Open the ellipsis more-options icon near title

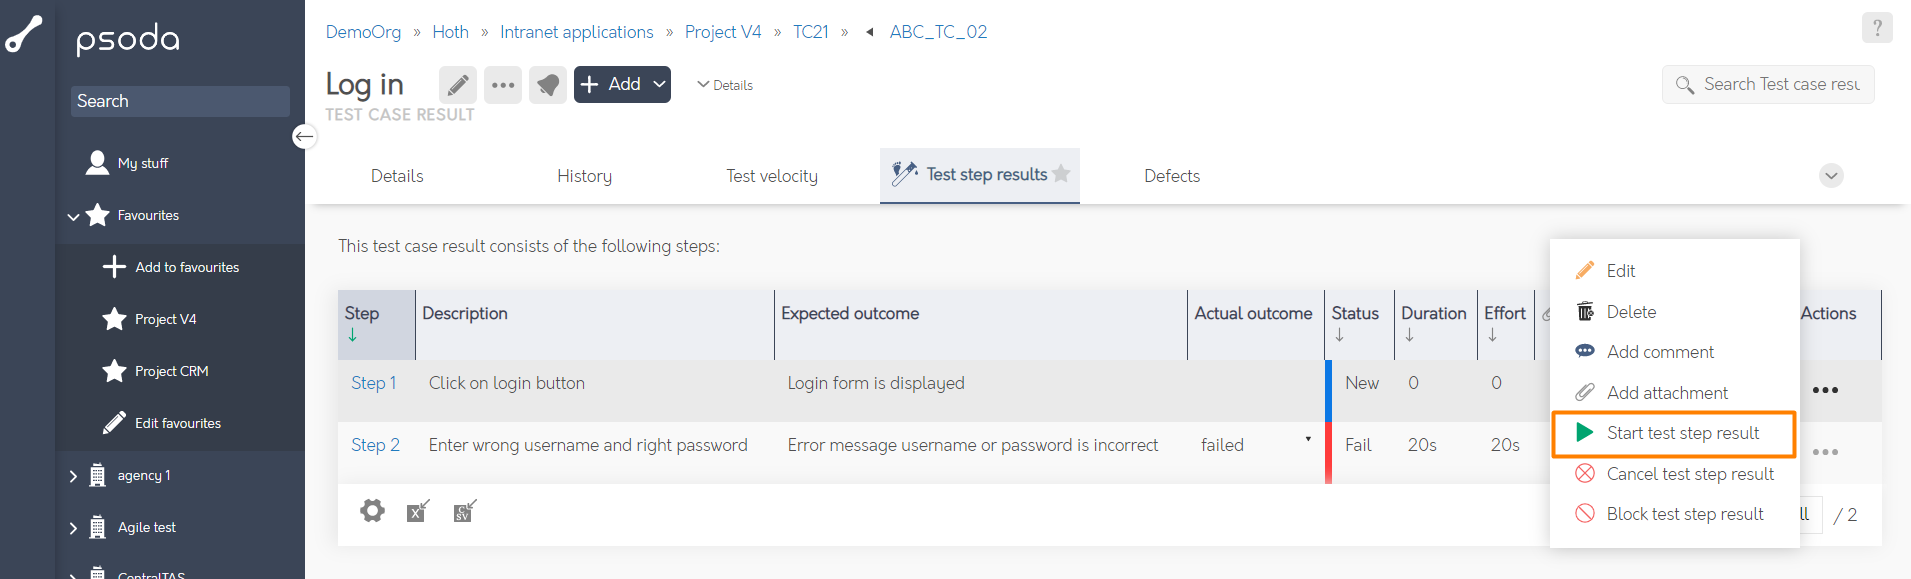(x=502, y=85)
